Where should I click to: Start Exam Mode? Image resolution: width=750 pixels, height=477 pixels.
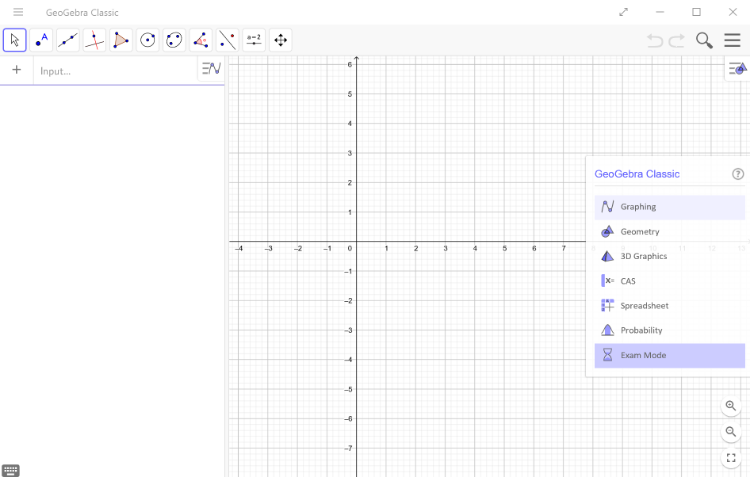tap(670, 355)
